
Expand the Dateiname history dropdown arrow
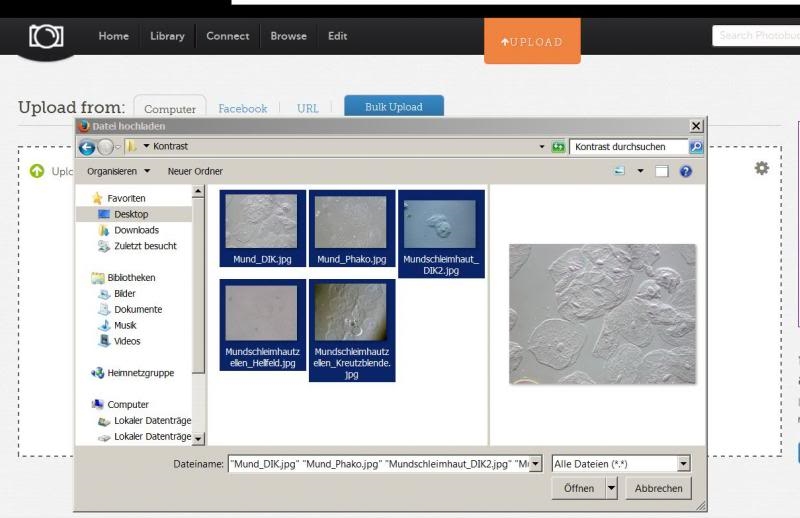point(536,464)
